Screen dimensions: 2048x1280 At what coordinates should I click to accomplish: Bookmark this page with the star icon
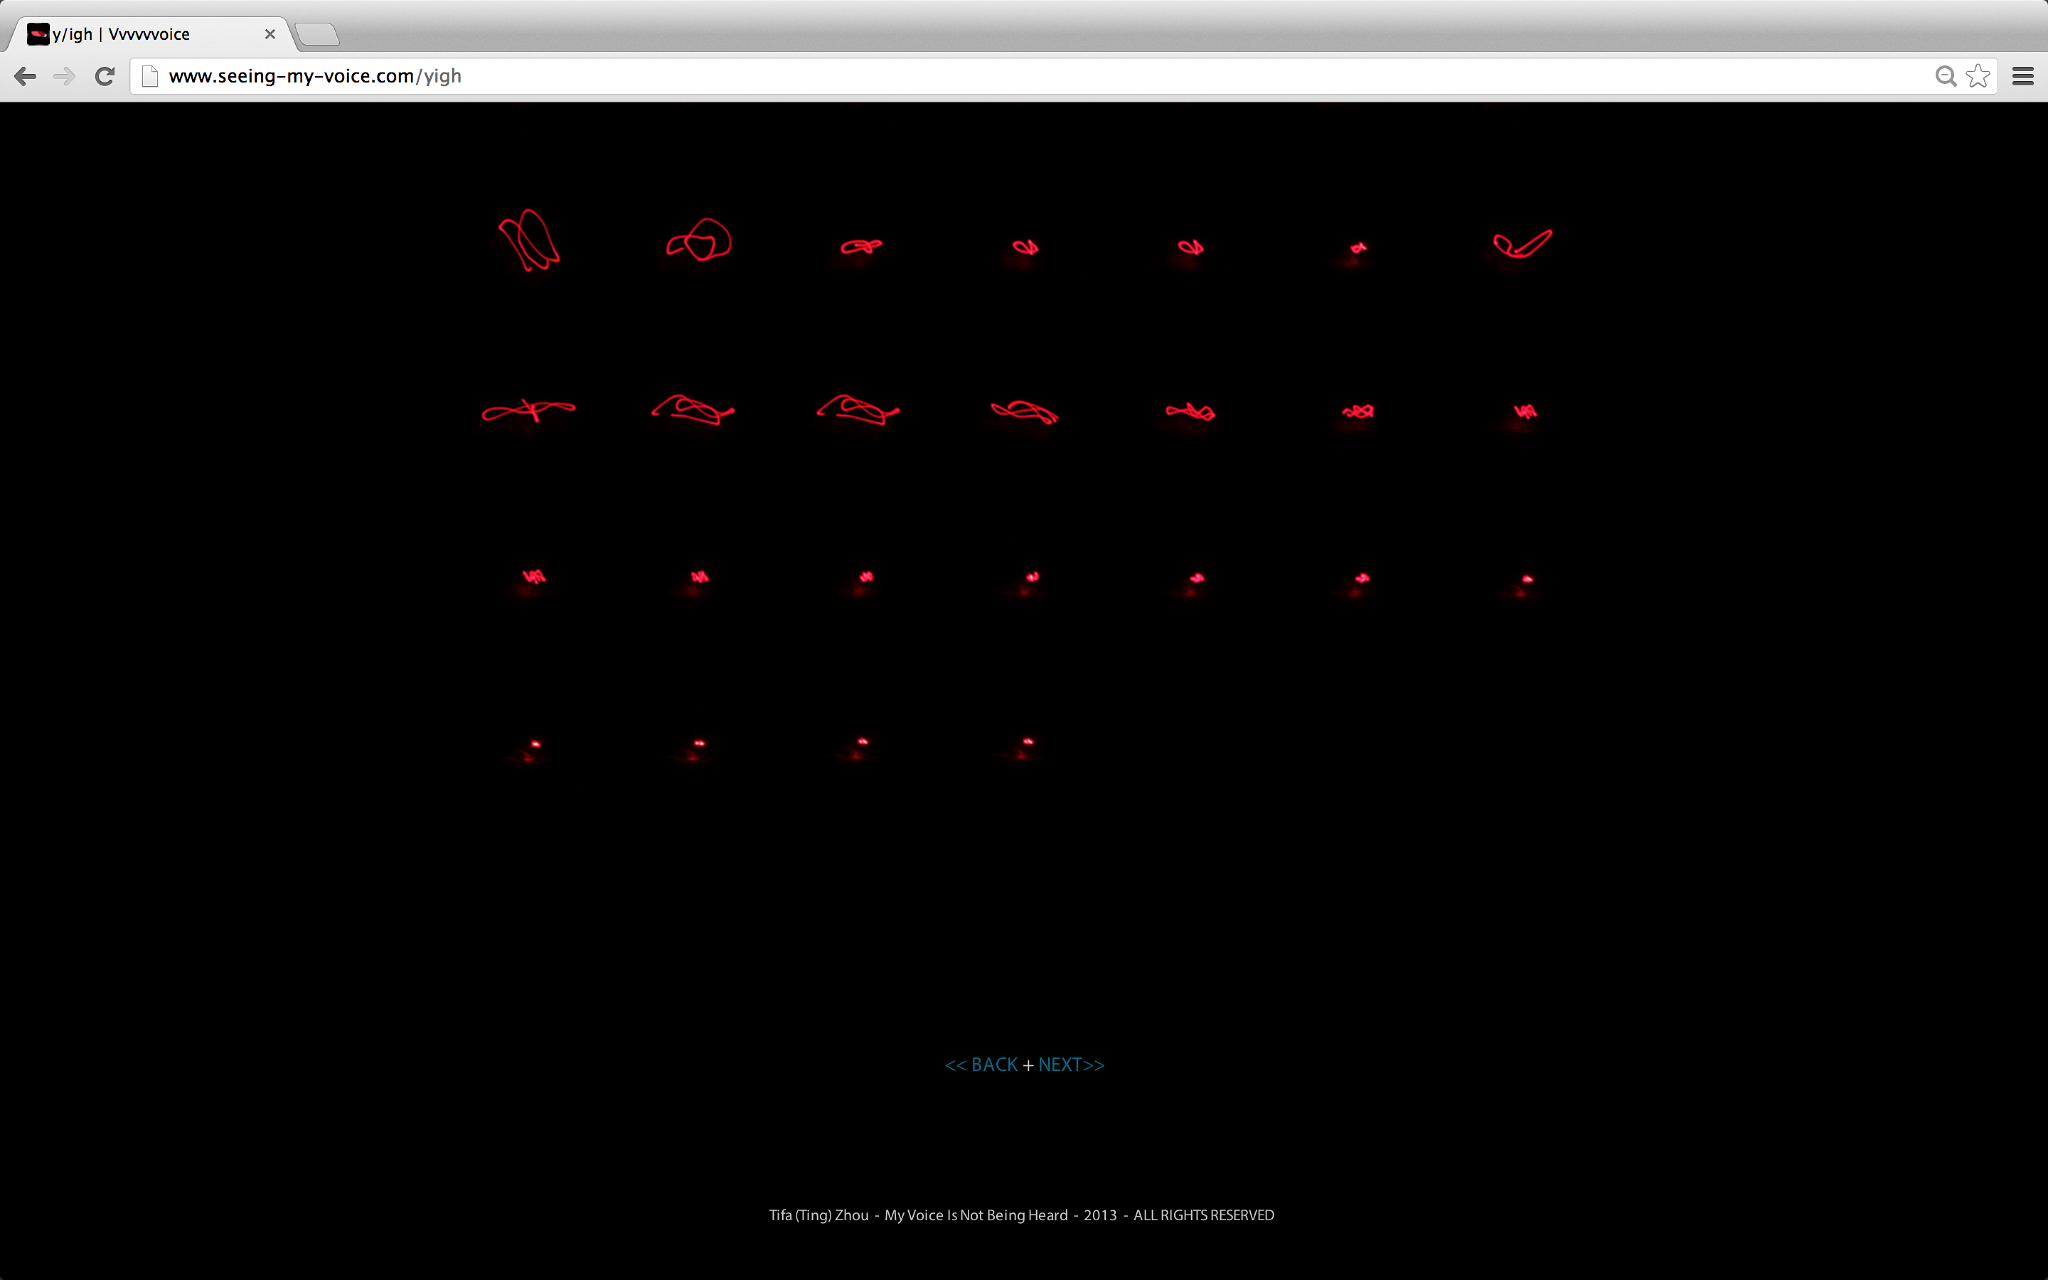(1978, 76)
